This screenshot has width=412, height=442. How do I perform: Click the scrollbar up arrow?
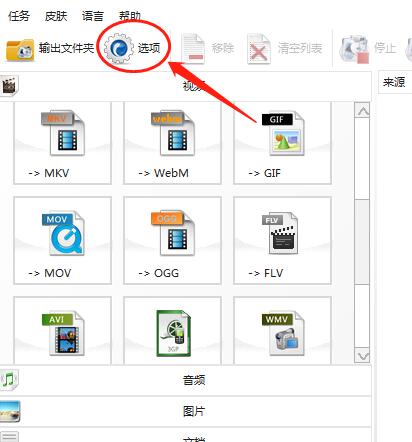click(362, 111)
